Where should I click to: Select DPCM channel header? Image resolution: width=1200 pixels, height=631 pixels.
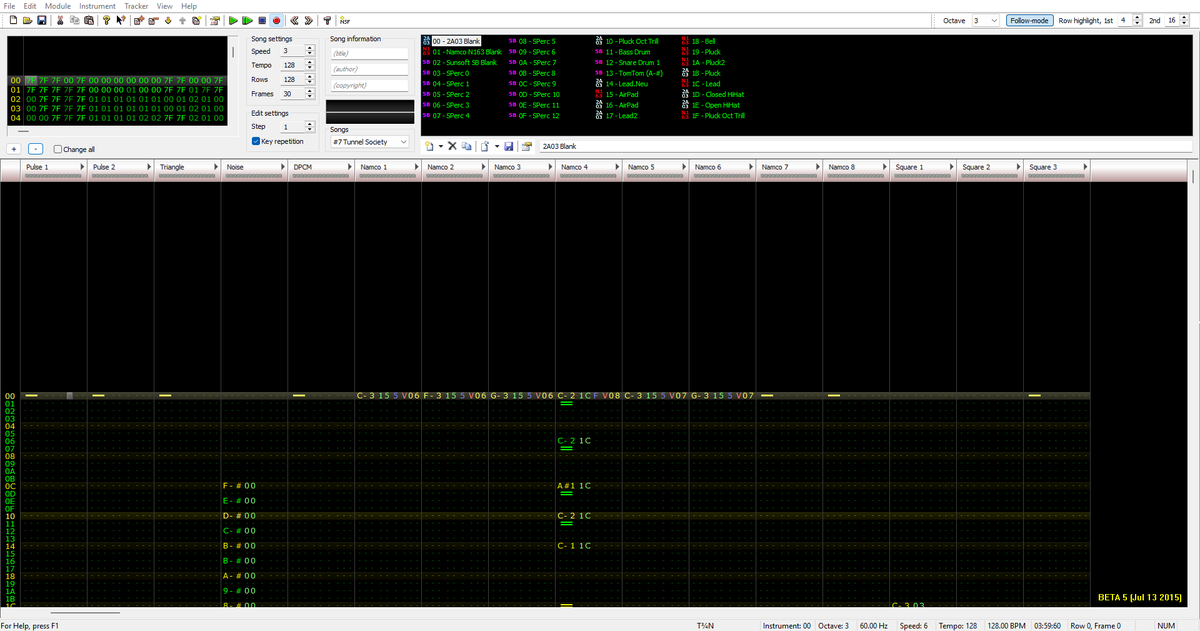[321, 170]
